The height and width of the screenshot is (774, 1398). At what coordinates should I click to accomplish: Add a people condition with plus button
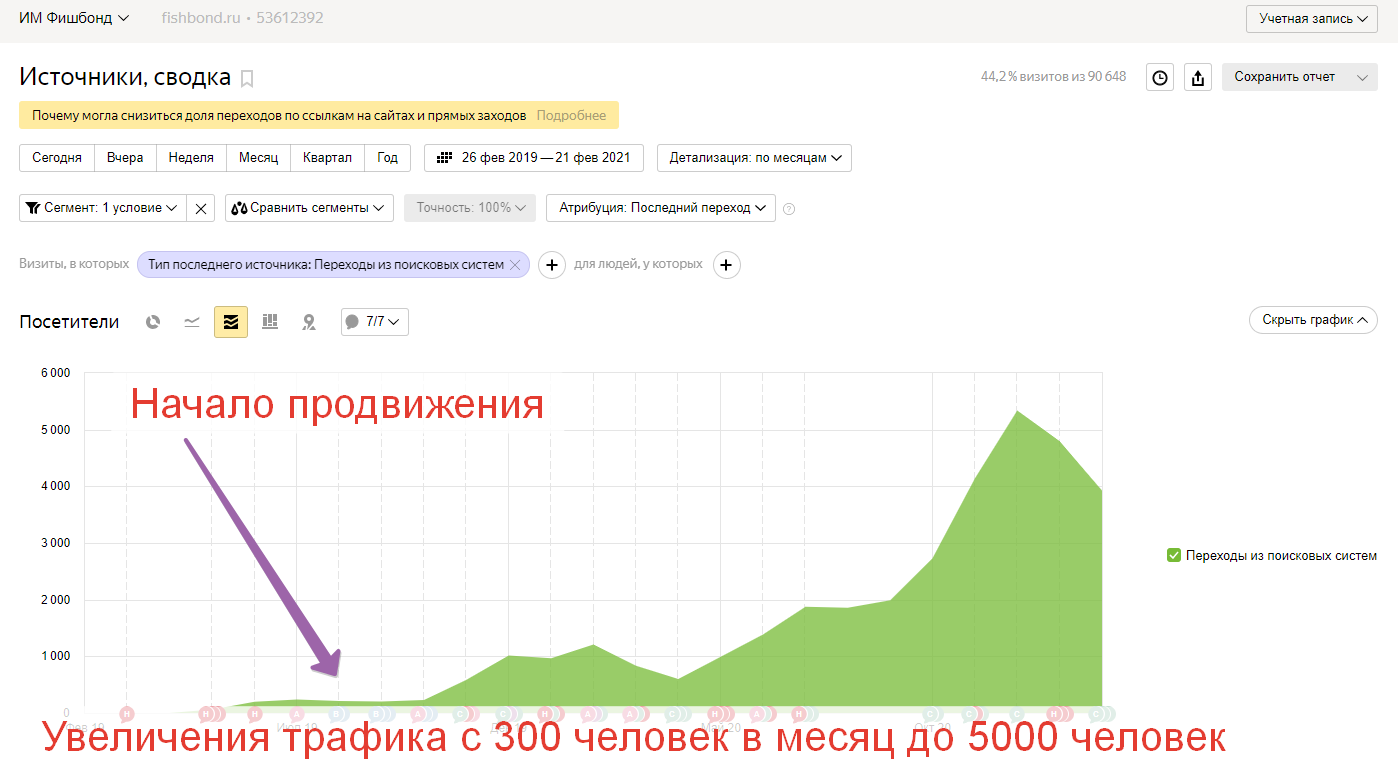tap(726, 265)
